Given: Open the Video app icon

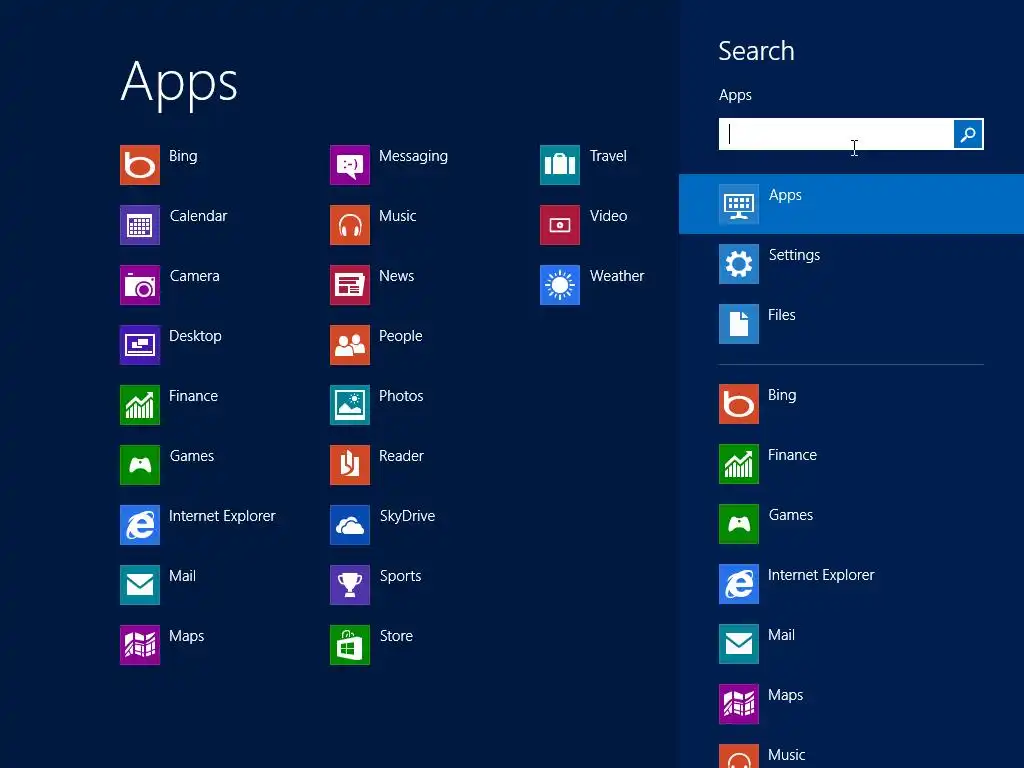Looking at the screenshot, I should [x=560, y=225].
